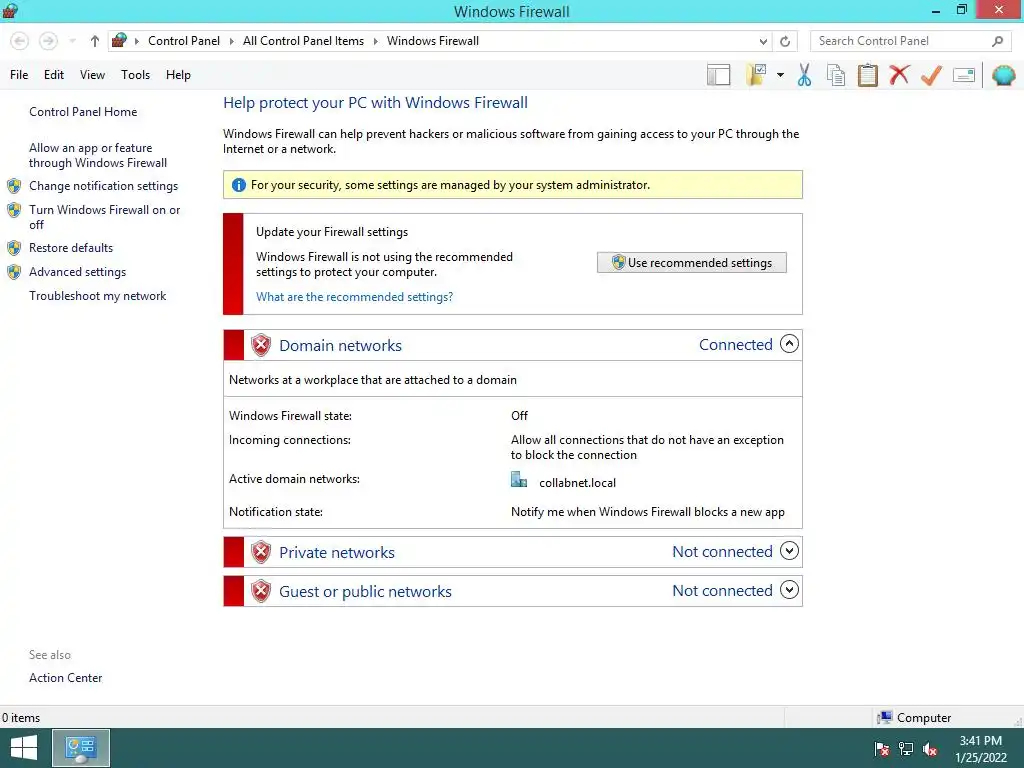The image size is (1024, 768).
Task: Go up one level with Up arrow
Action: [95, 41]
